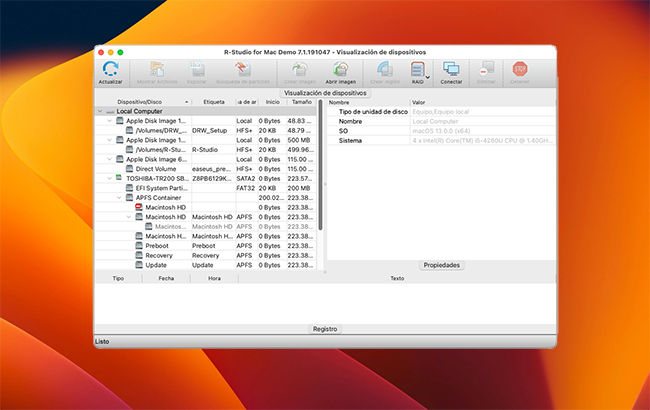Click the Explorar toolbar icon
The width and height of the screenshot is (650, 410).
click(x=196, y=69)
